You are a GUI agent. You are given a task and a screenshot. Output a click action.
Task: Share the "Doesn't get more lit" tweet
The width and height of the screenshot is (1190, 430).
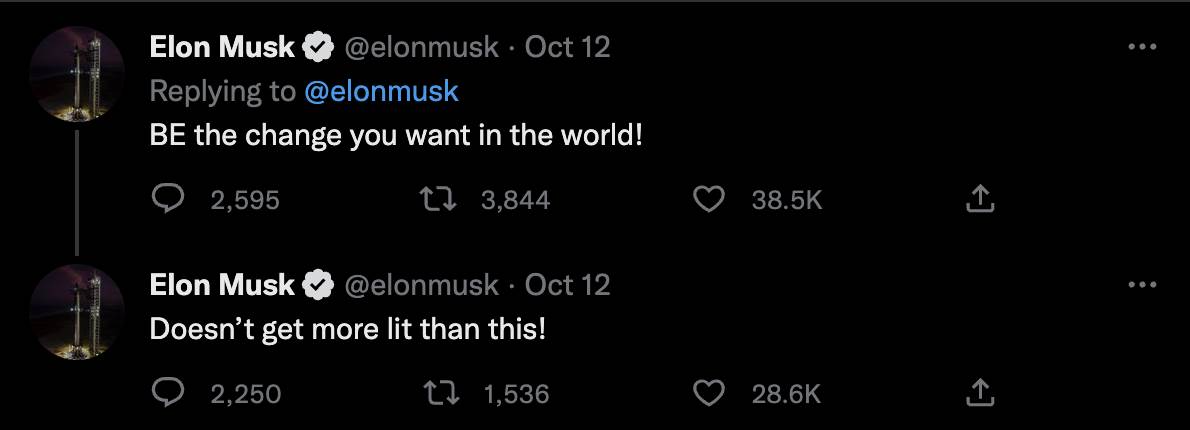pos(981,394)
